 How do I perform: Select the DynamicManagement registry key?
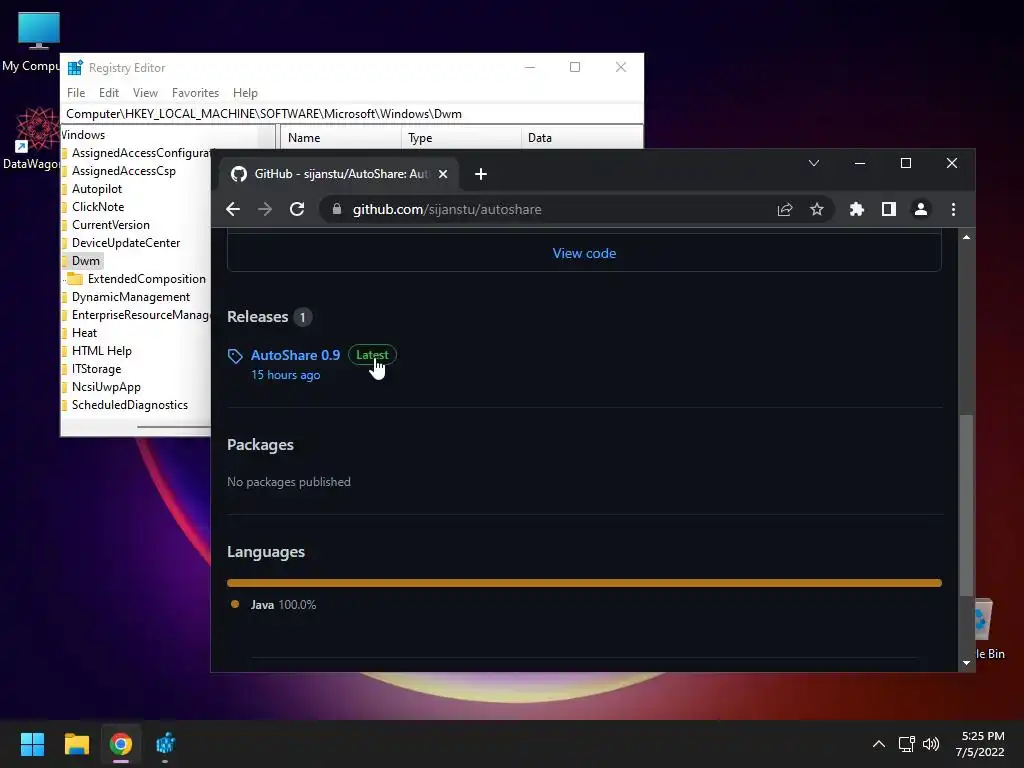point(131,297)
